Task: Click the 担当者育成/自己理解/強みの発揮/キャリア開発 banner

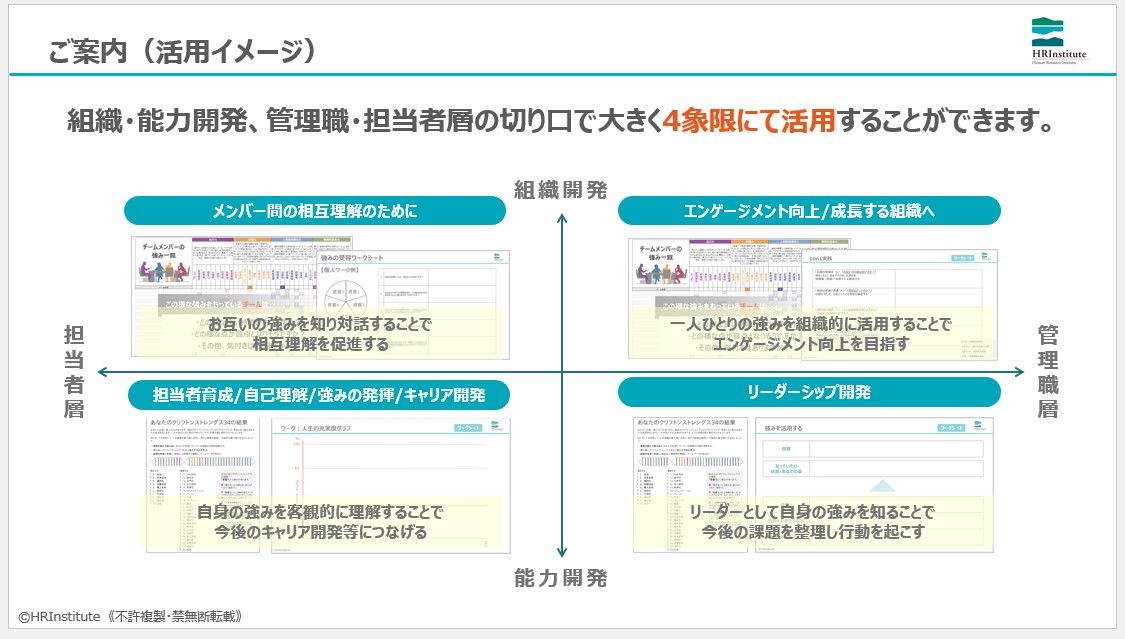Action: click(319, 394)
